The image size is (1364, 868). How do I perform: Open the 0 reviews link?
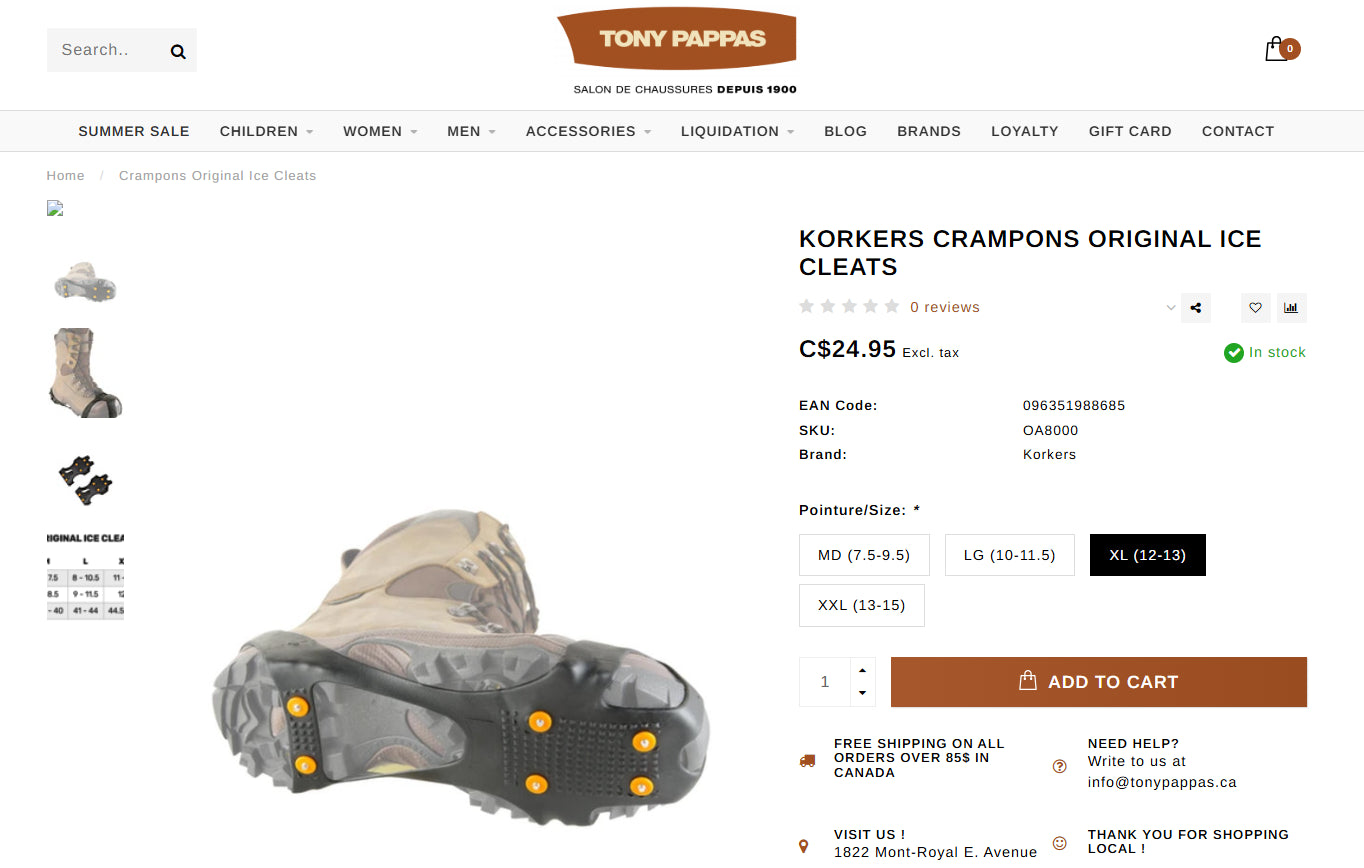tap(944, 307)
